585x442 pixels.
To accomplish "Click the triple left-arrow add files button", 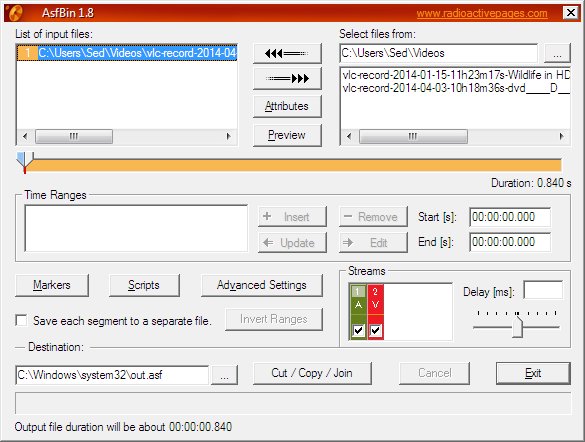I will click(x=287, y=54).
